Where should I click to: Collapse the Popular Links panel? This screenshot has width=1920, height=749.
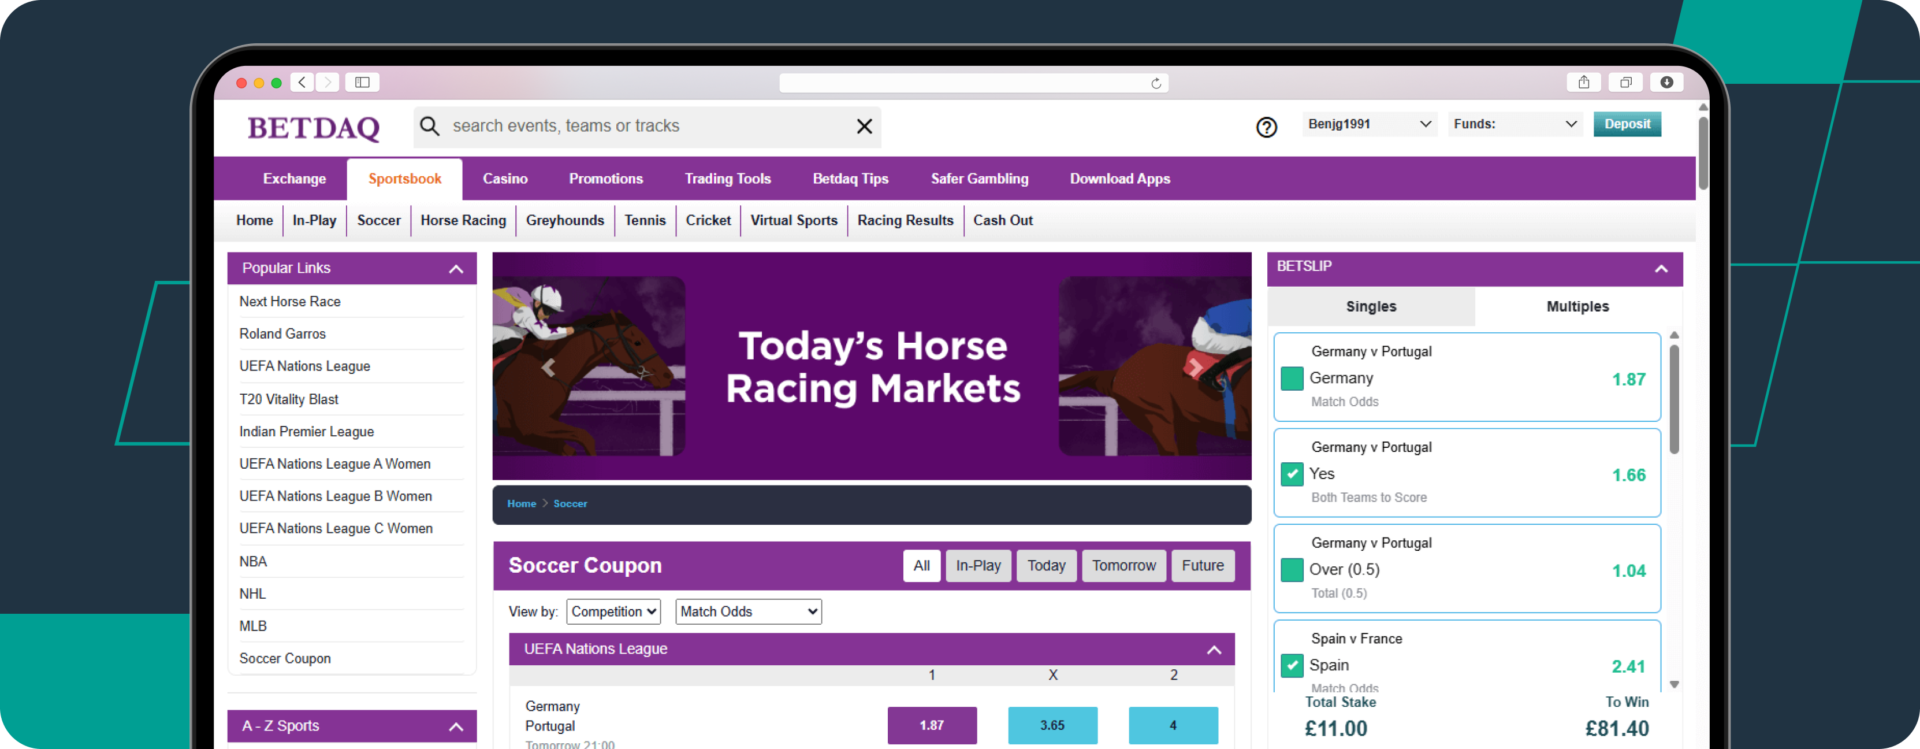(456, 269)
